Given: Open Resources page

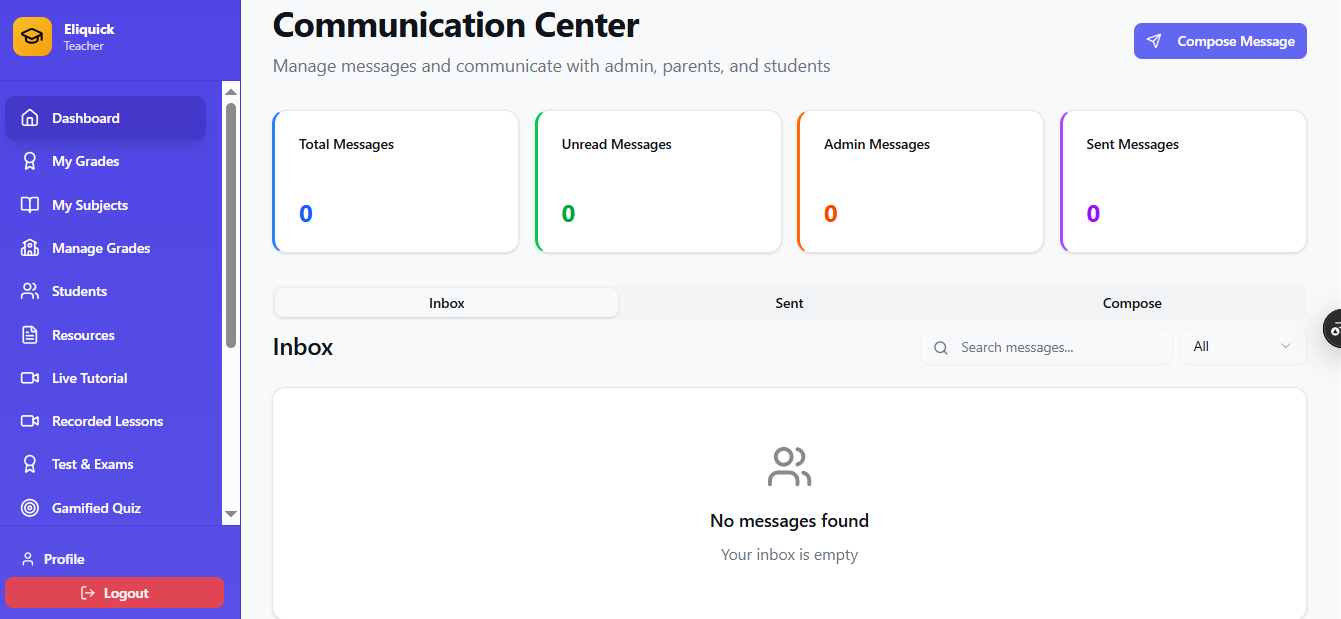Looking at the screenshot, I should tap(105, 335).
